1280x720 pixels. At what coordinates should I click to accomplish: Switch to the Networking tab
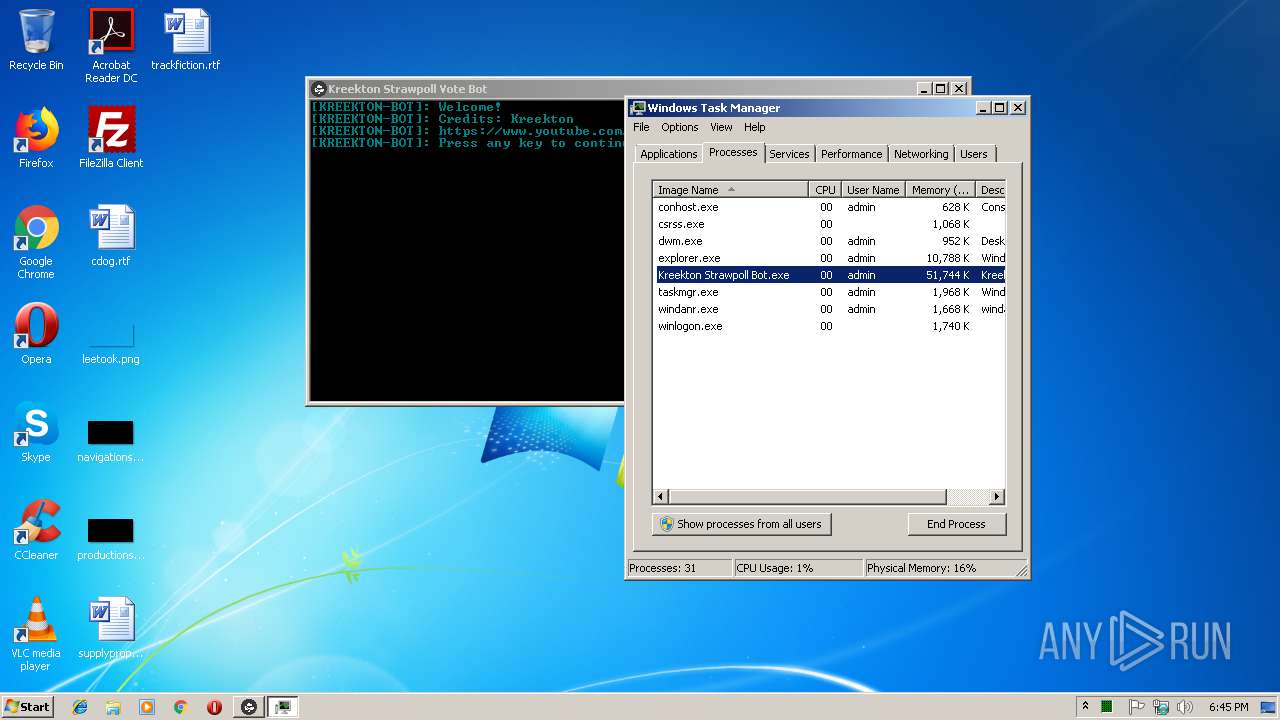tap(921, 154)
